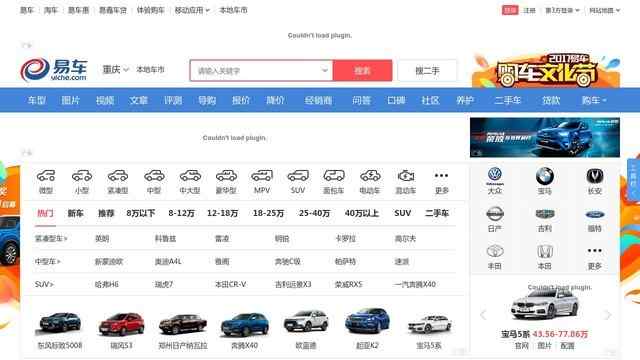Switch to the 热门 tab

click(45, 213)
